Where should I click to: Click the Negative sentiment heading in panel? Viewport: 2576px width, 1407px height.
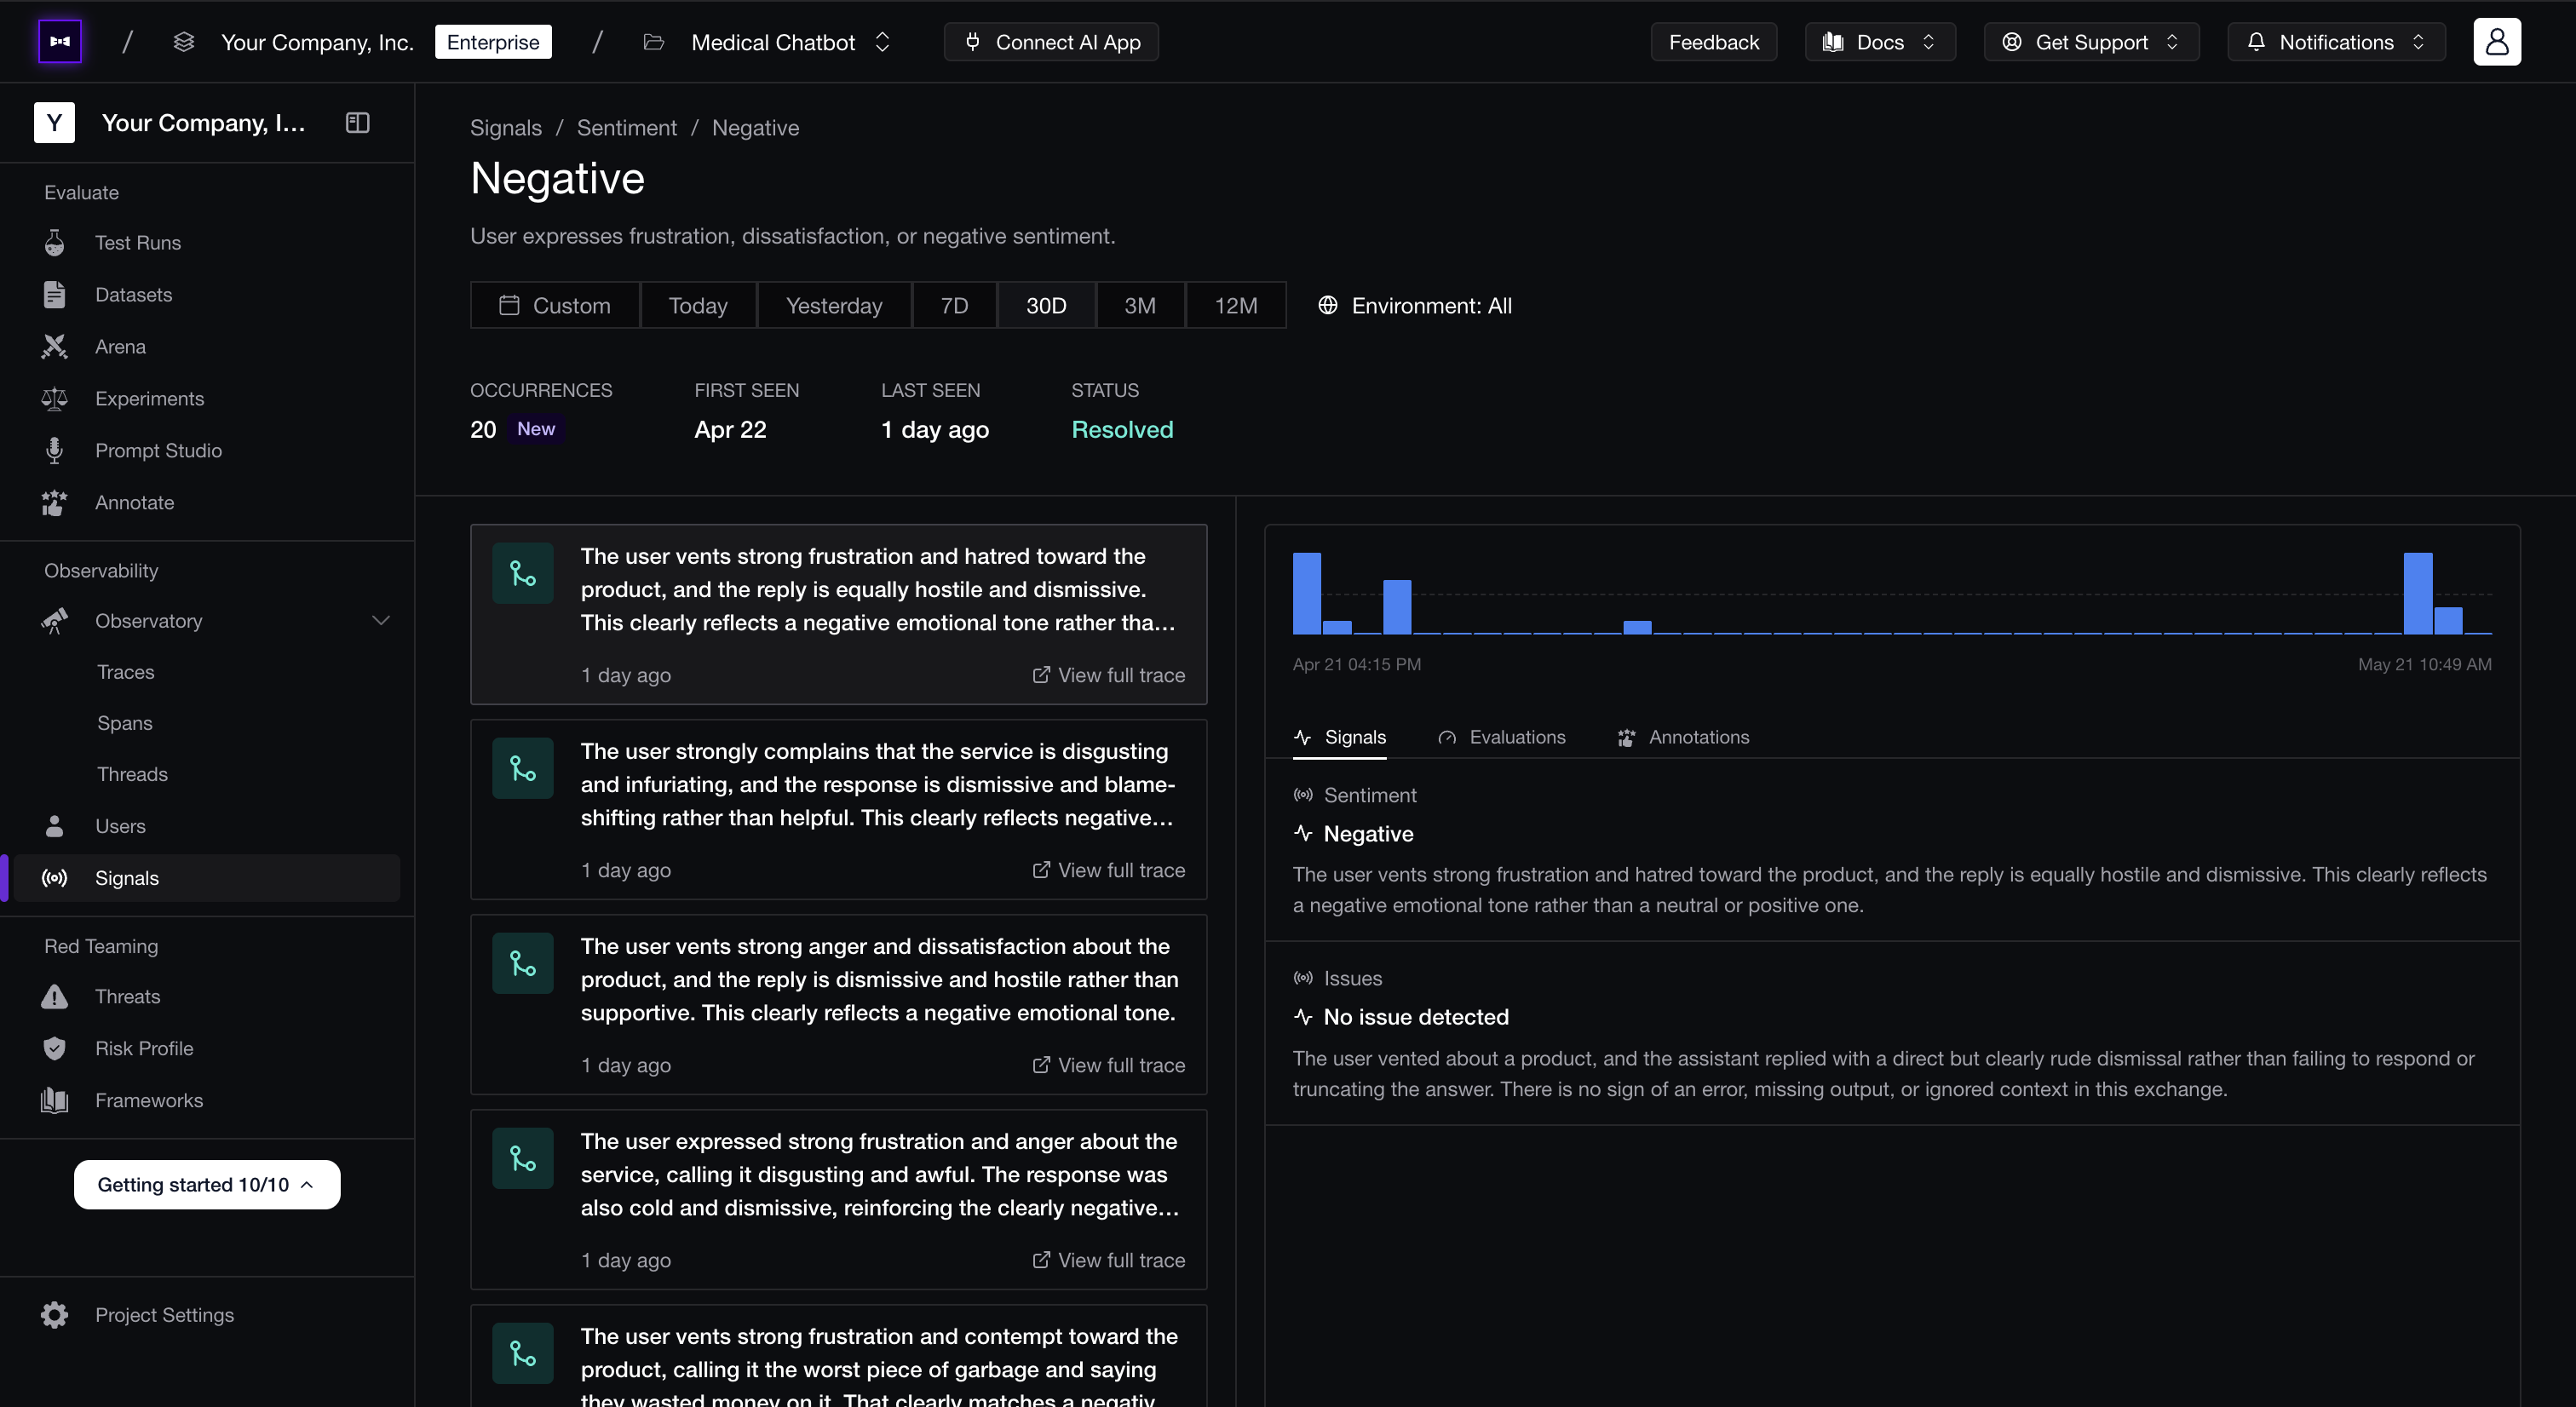pos(1368,834)
